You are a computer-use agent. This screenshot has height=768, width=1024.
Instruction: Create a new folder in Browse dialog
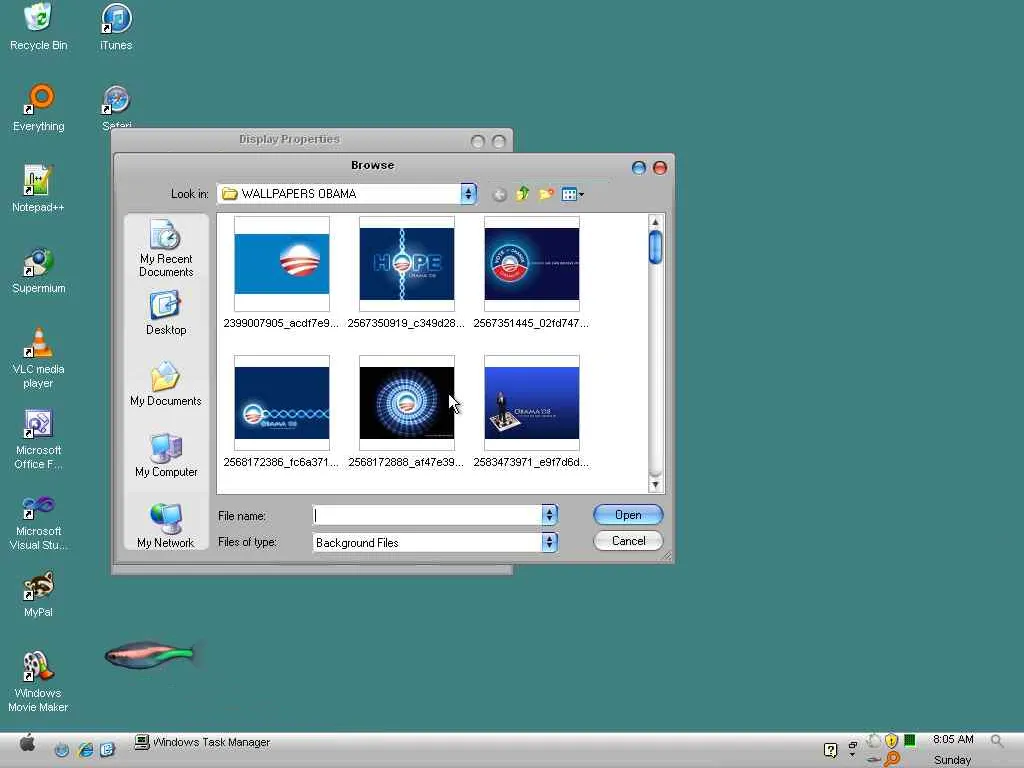point(546,194)
